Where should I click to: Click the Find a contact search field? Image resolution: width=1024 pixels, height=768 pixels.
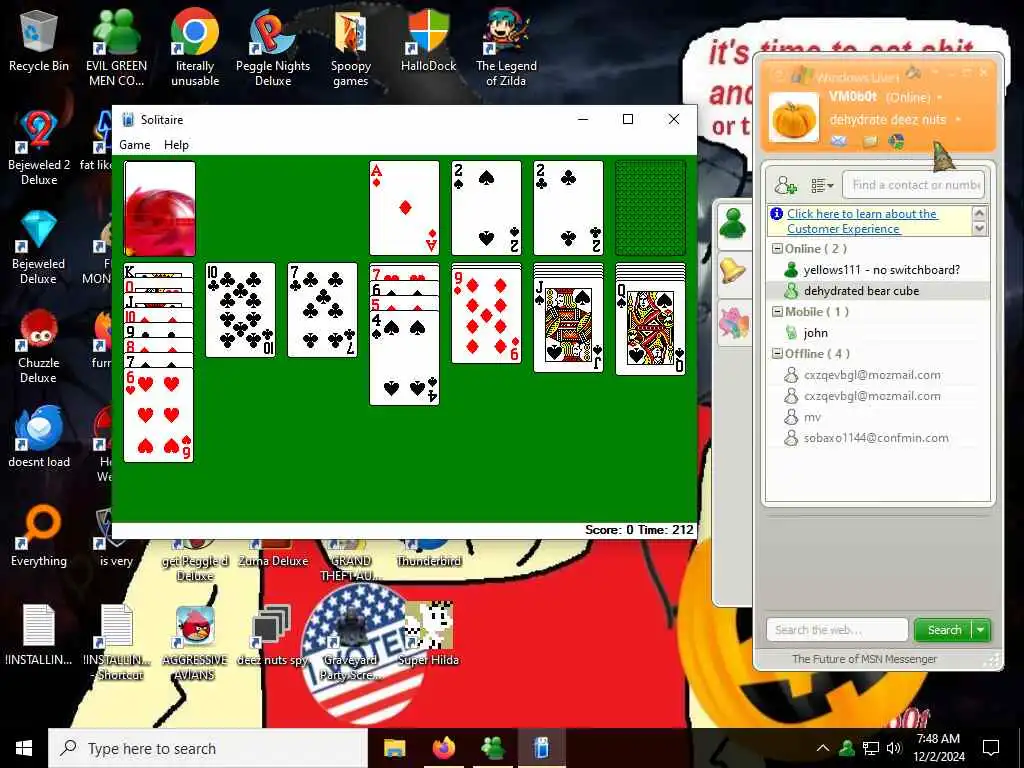(x=913, y=185)
